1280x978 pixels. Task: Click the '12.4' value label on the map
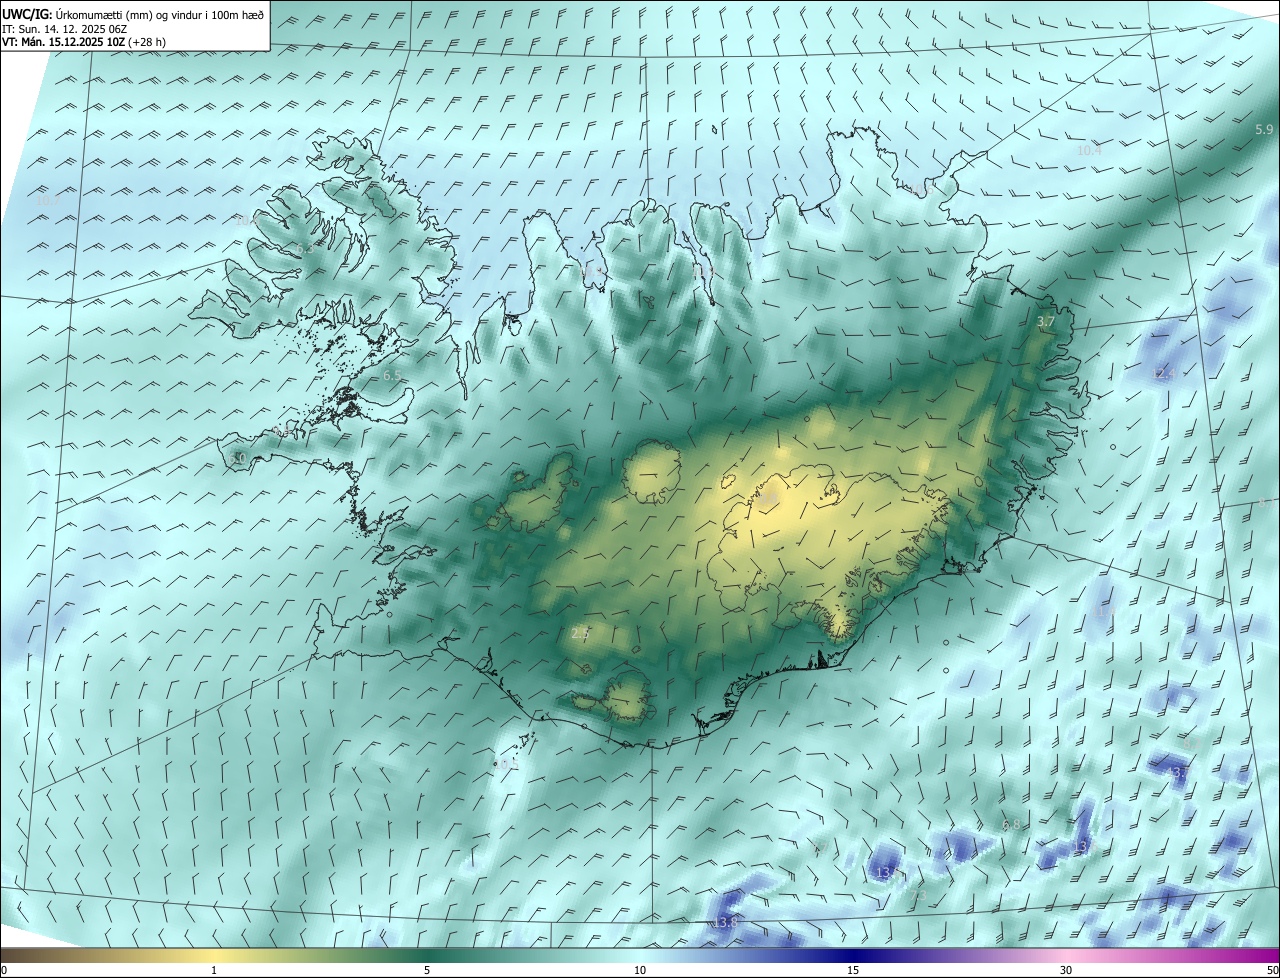point(1163,374)
